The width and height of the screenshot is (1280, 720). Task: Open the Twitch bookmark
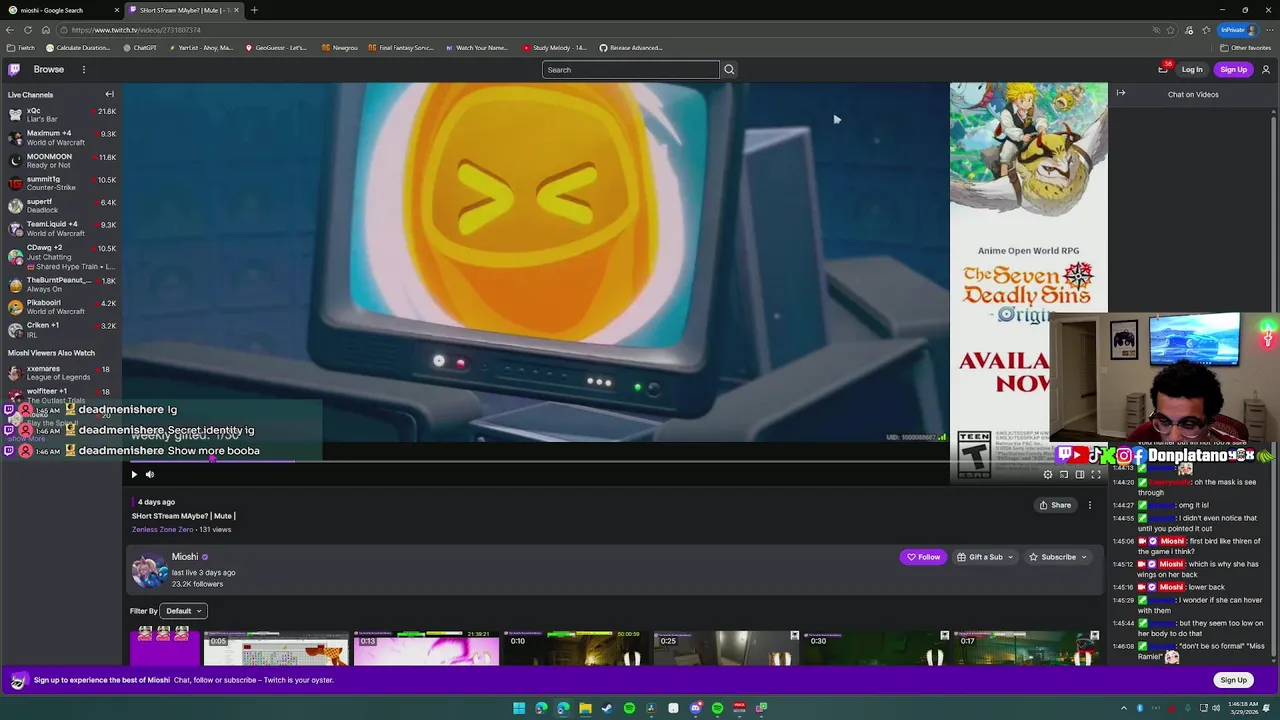20,48
